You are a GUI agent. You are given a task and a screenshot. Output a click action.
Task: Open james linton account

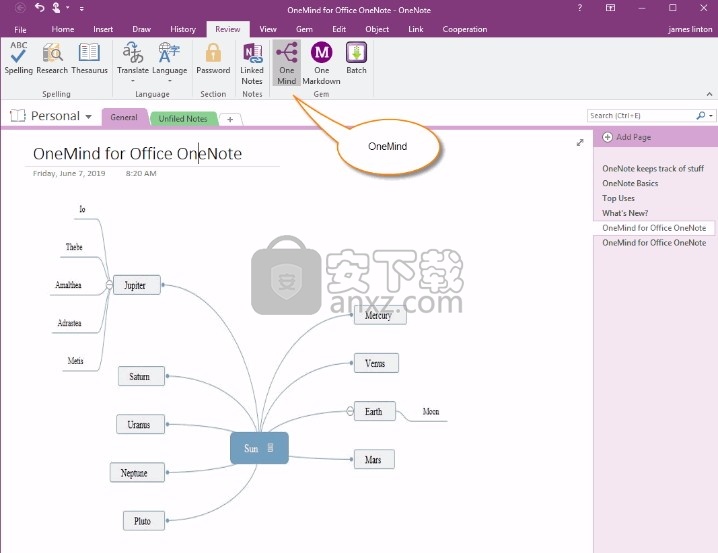[690, 29]
